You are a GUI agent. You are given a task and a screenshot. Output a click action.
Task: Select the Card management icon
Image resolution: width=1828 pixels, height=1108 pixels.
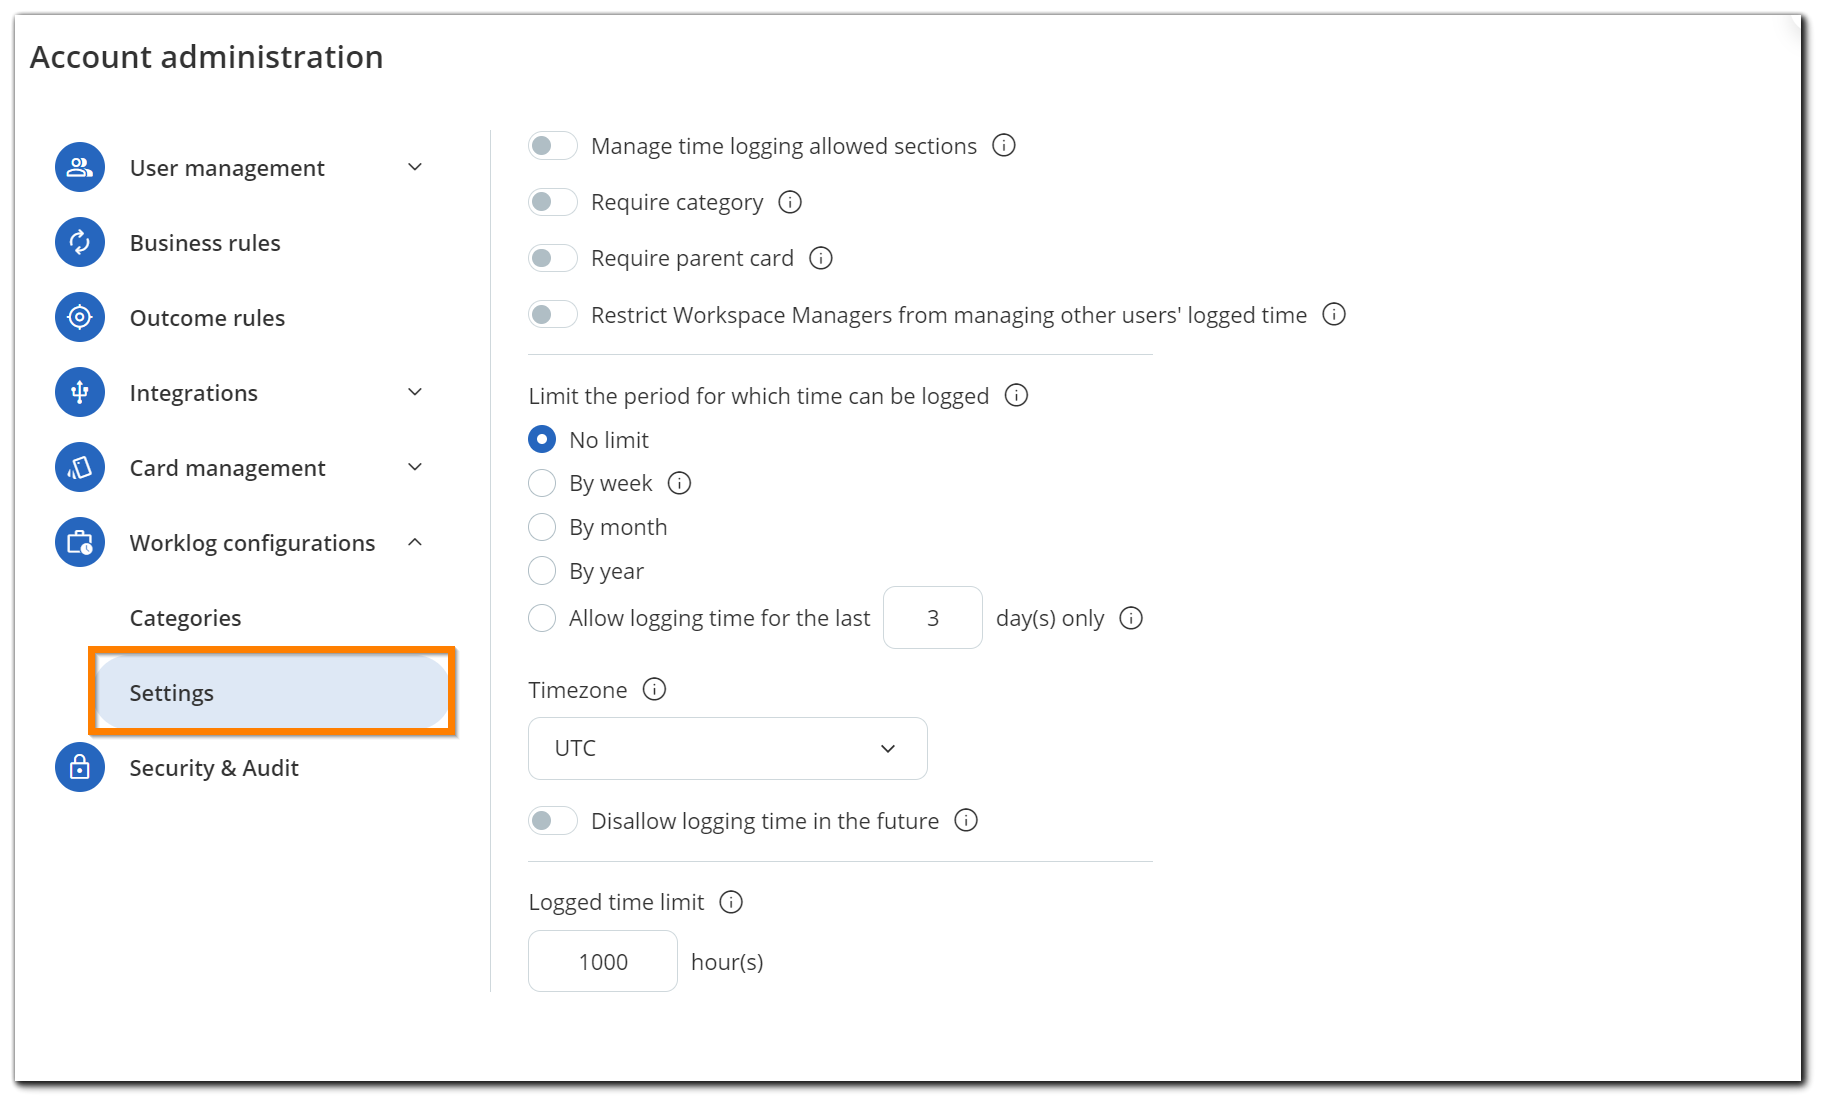[79, 467]
